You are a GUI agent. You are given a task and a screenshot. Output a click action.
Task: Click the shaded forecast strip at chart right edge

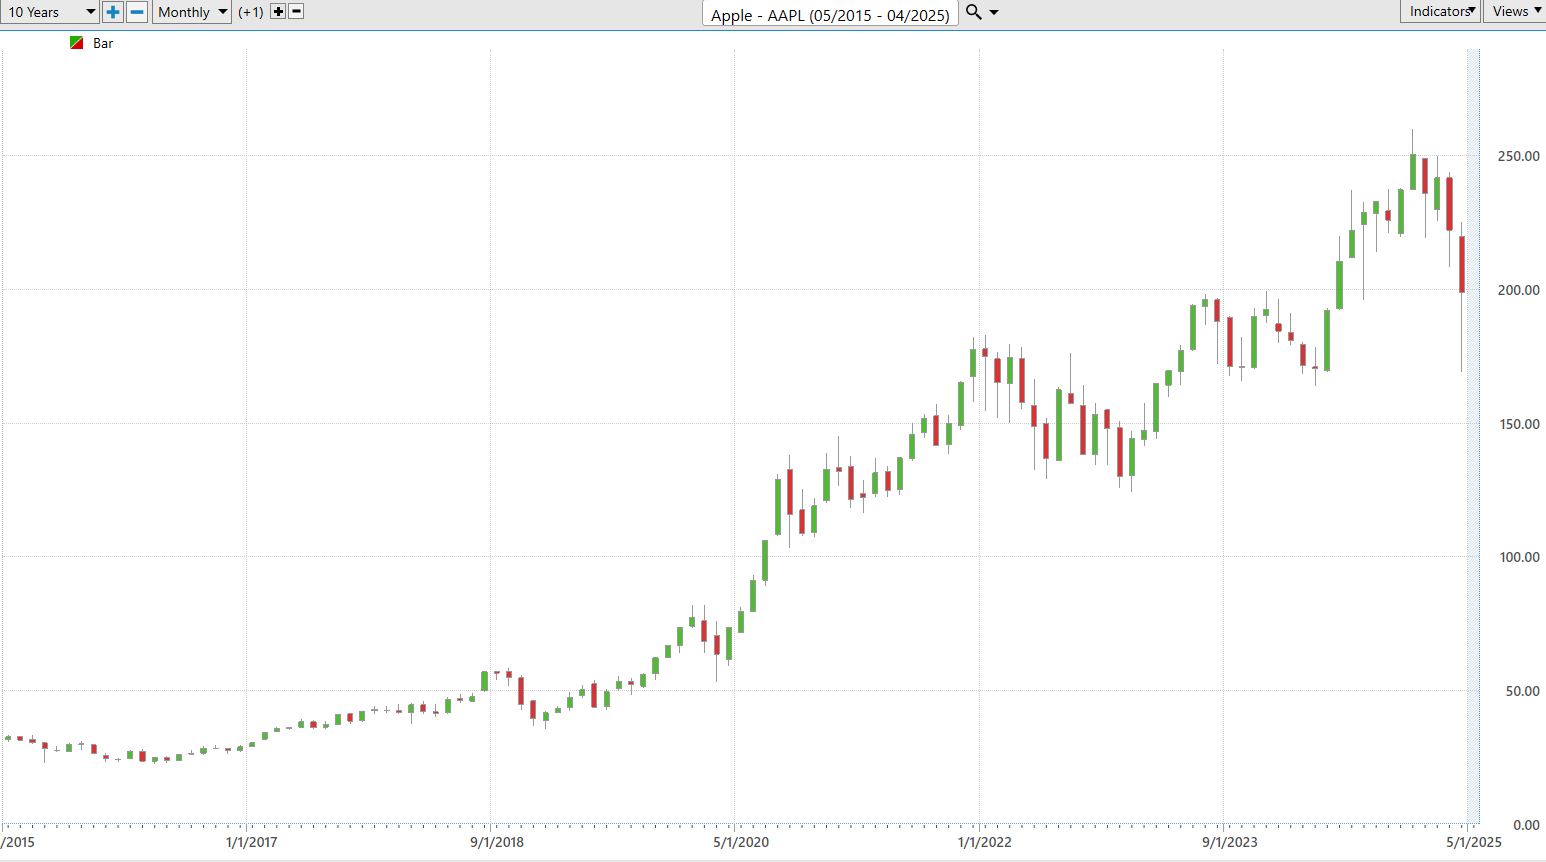point(1473,435)
